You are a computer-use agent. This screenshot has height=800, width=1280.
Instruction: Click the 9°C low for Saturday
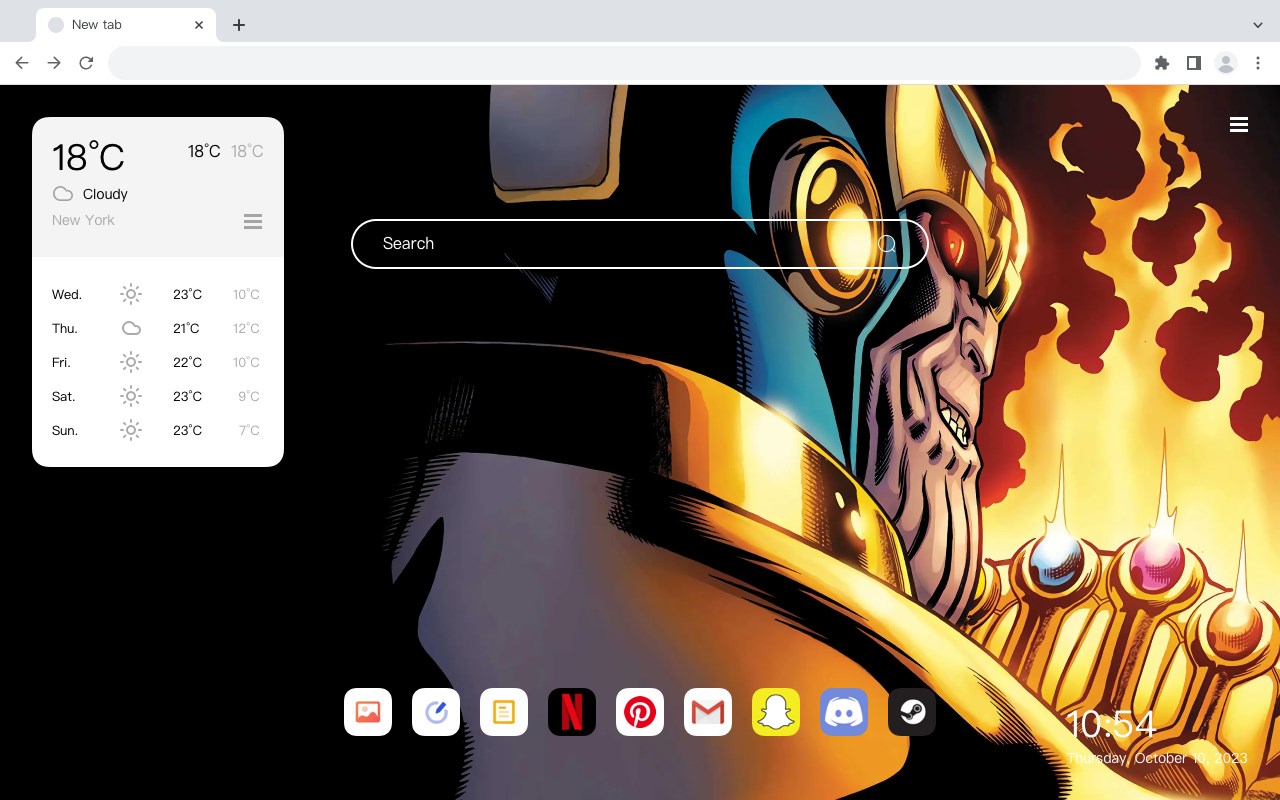(249, 396)
